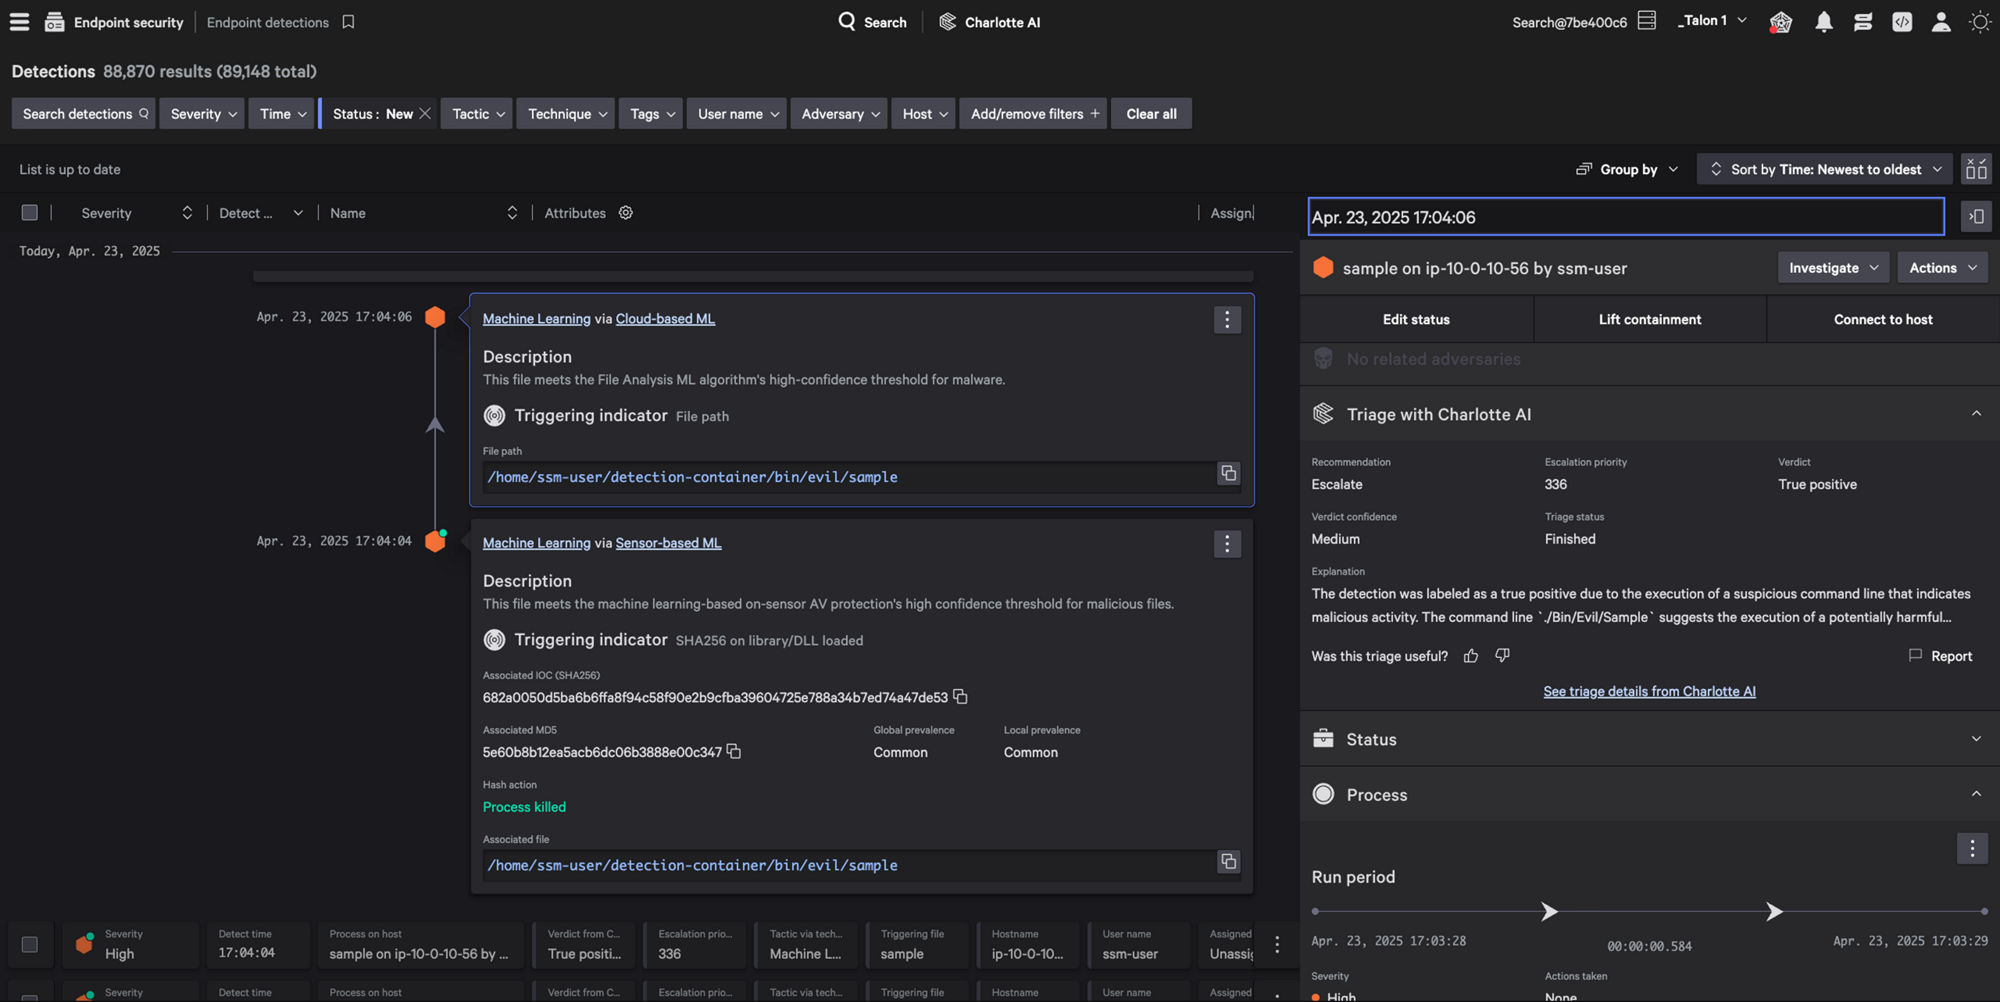Viewport: 2000px width, 1002px height.
Task: Remove the Status: New filter chip
Action: coord(425,113)
